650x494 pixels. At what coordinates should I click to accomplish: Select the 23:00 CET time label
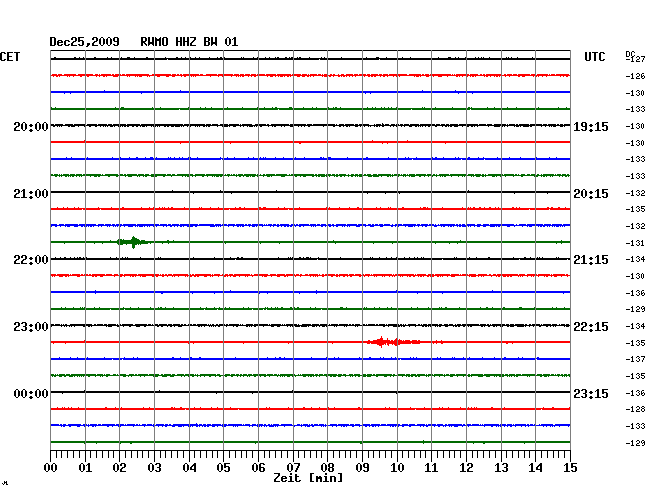click(31, 327)
